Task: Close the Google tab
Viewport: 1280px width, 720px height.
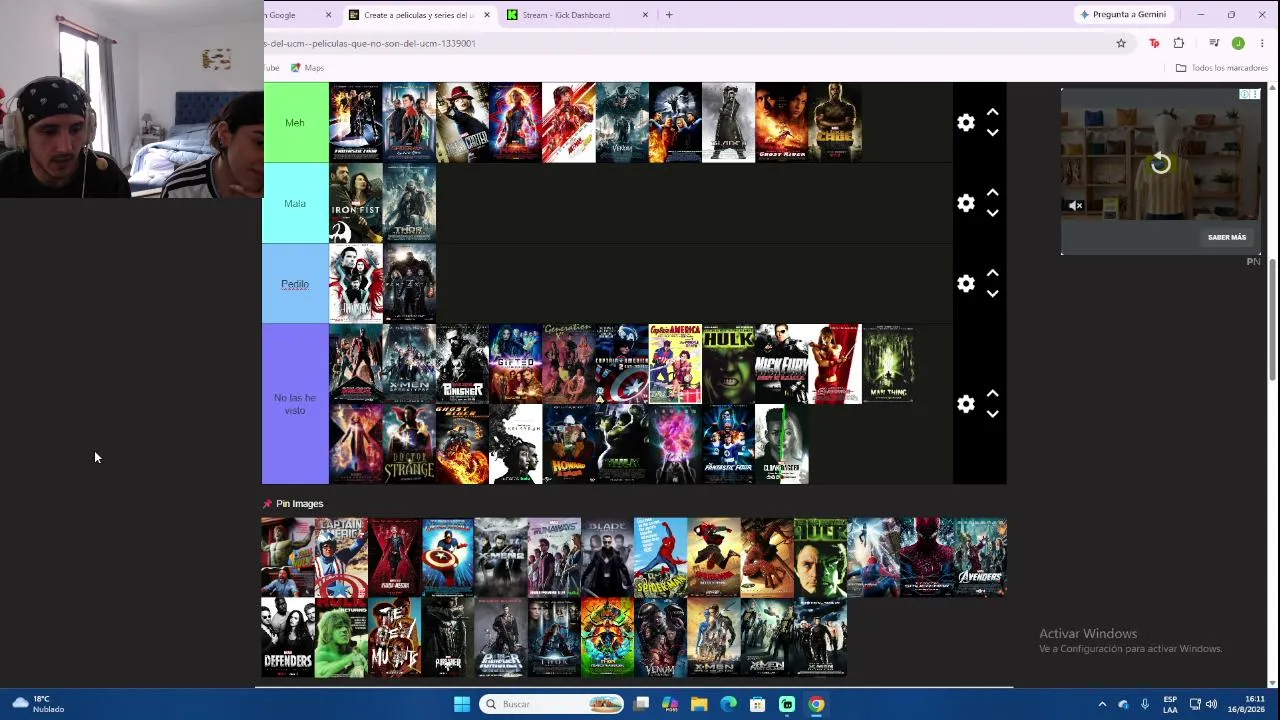Action: click(328, 15)
